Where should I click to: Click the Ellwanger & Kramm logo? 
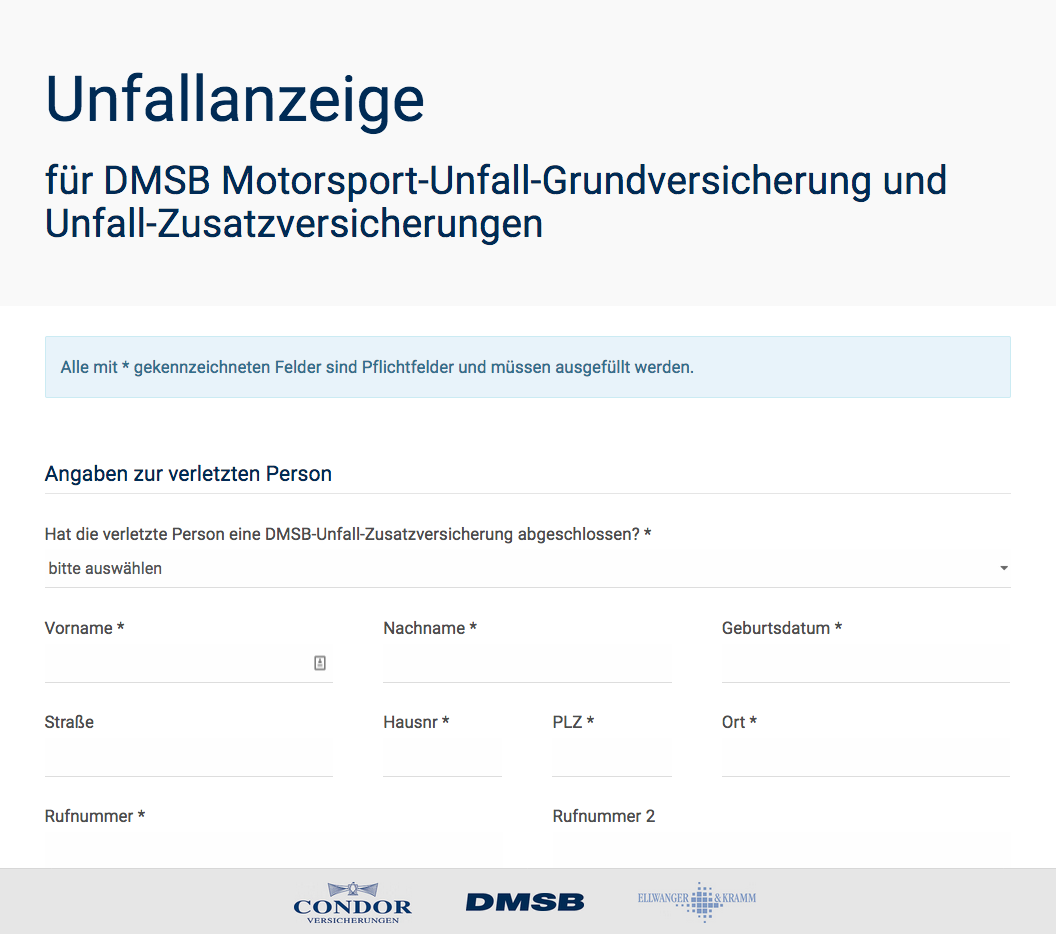click(x=697, y=901)
